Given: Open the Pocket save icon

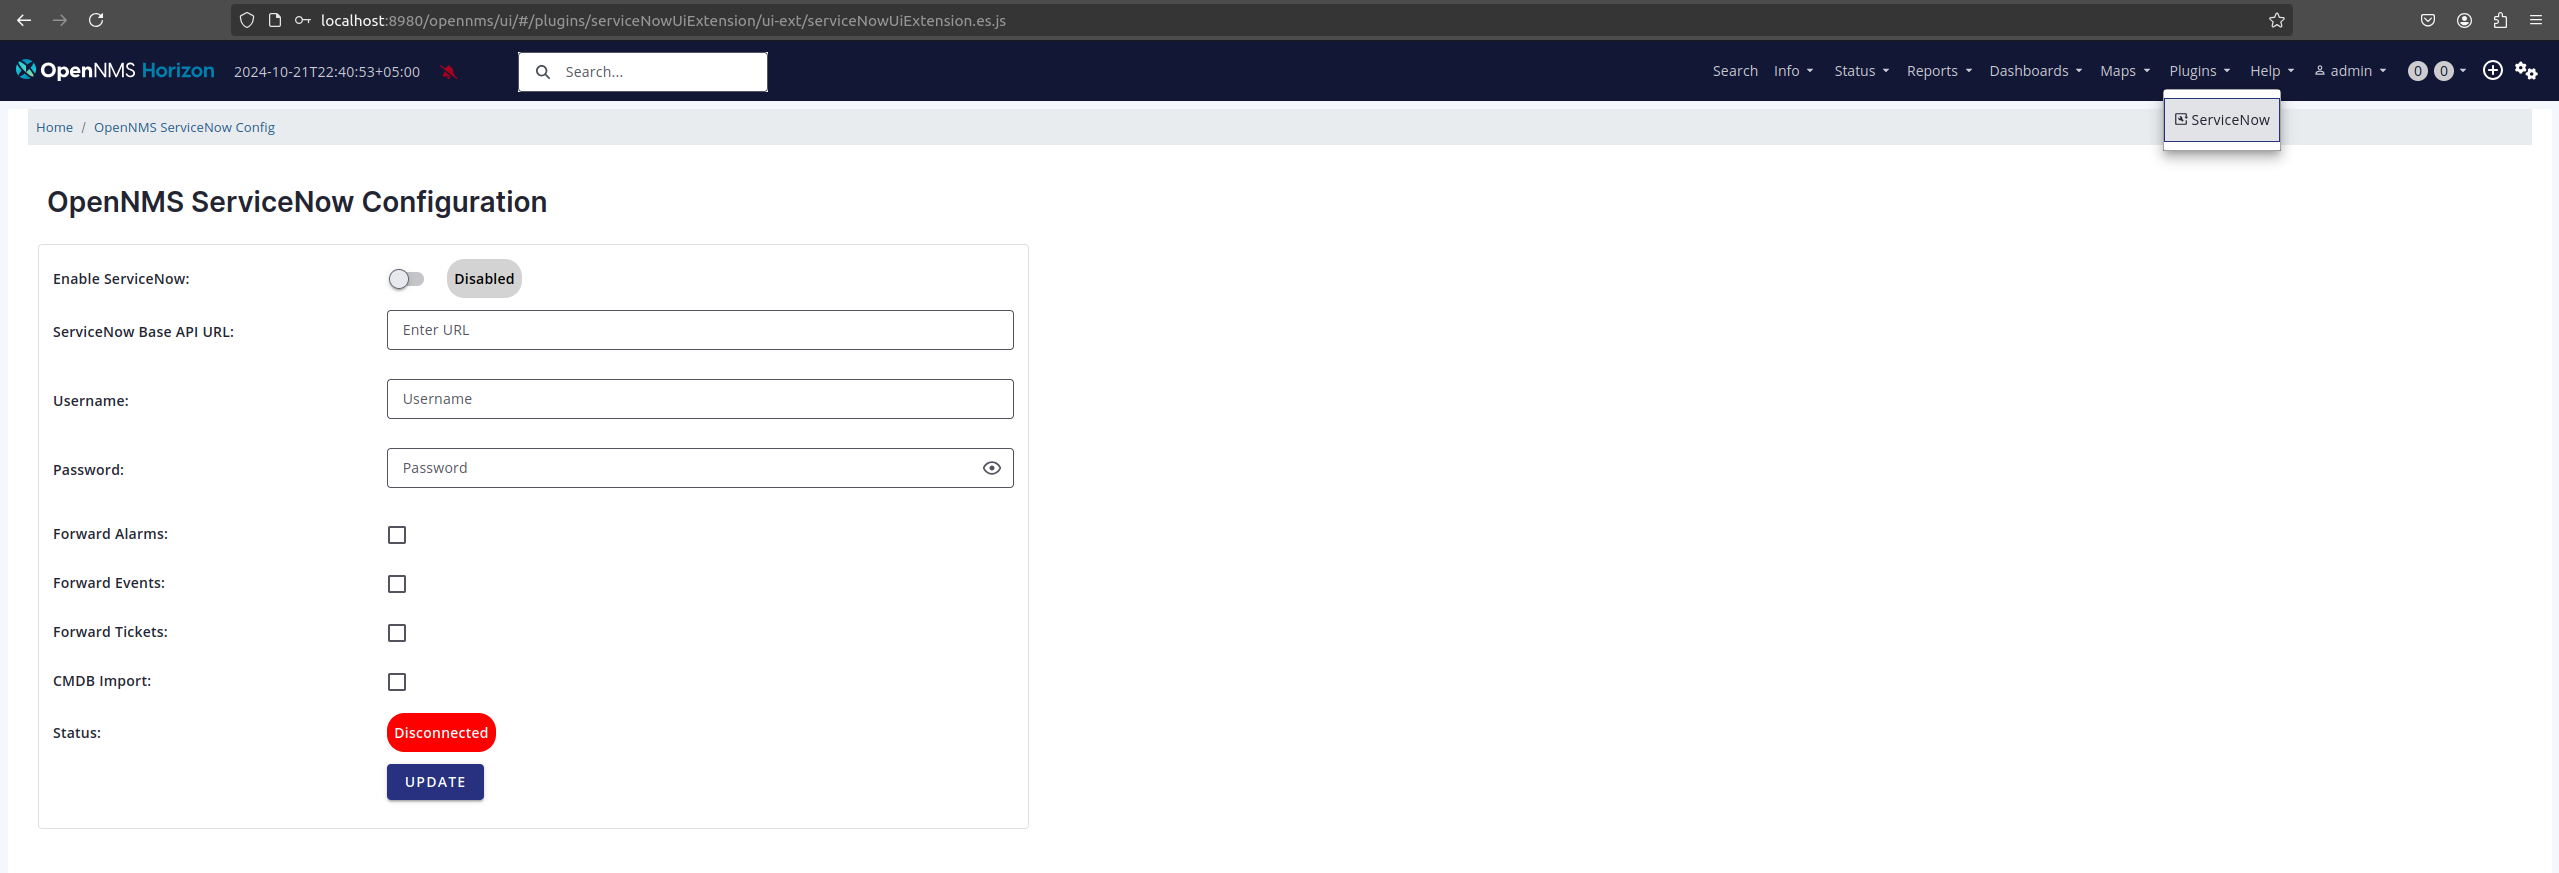Looking at the screenshot, I should click(2428, 20).
